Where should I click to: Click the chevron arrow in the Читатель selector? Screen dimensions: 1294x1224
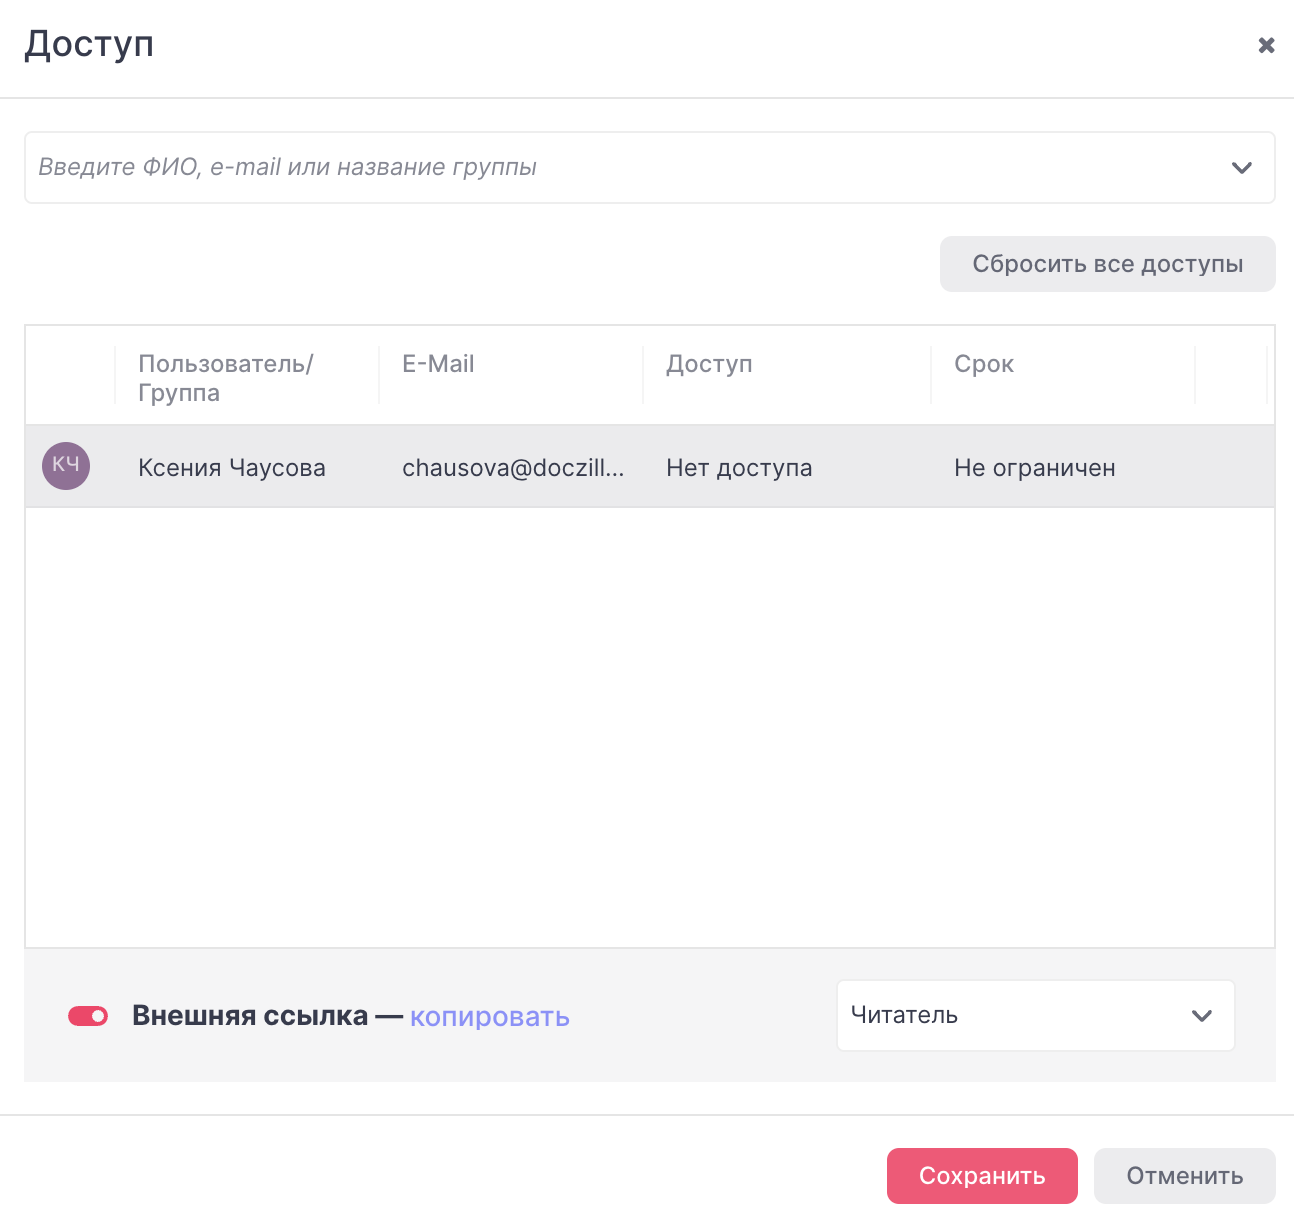(x=1202, y=1016)
